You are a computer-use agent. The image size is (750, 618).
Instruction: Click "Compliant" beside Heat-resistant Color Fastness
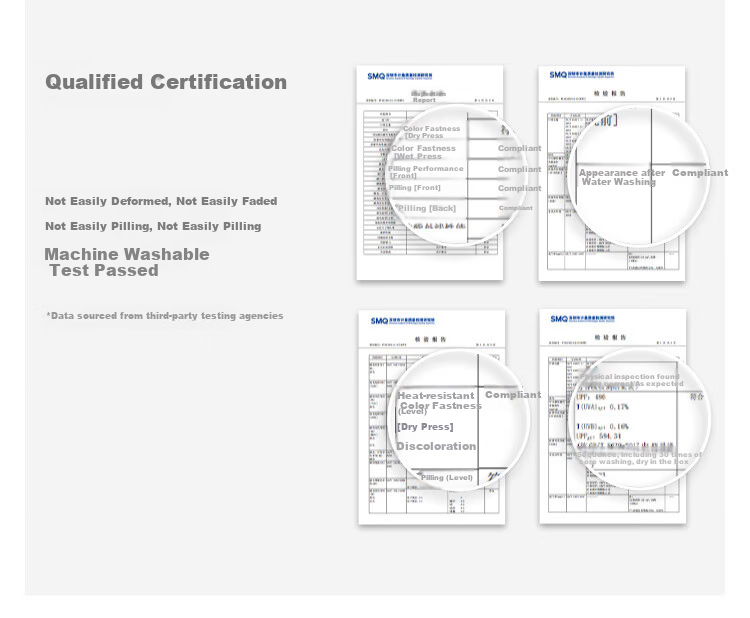513,395
